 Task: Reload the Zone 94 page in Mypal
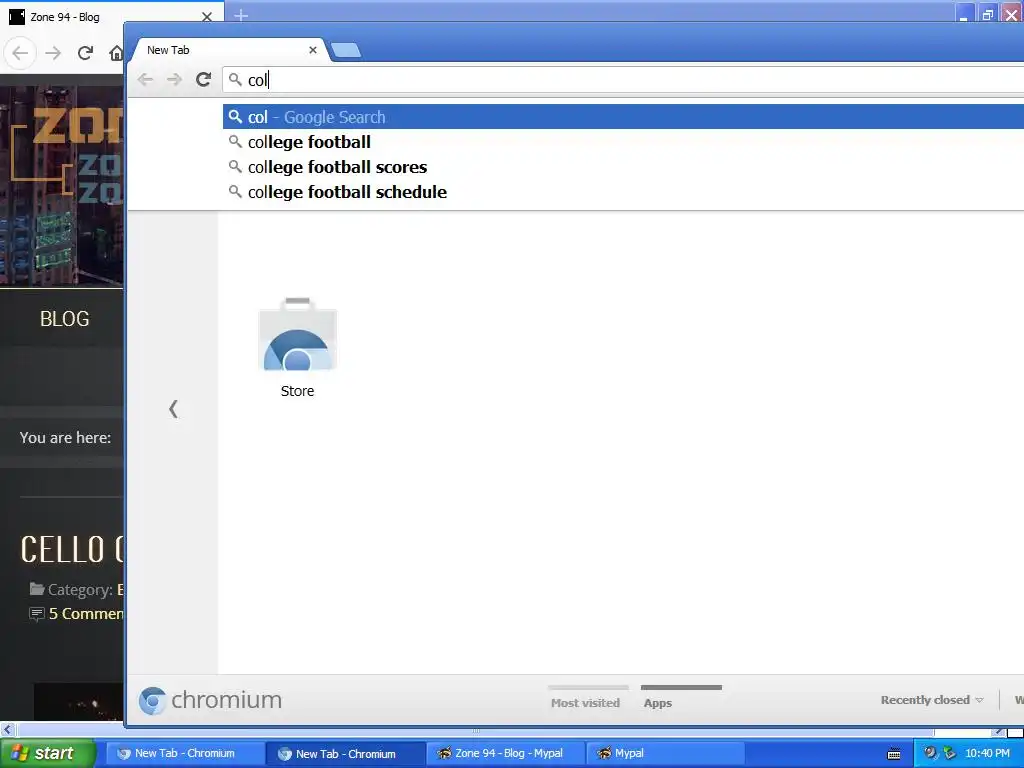85,52
